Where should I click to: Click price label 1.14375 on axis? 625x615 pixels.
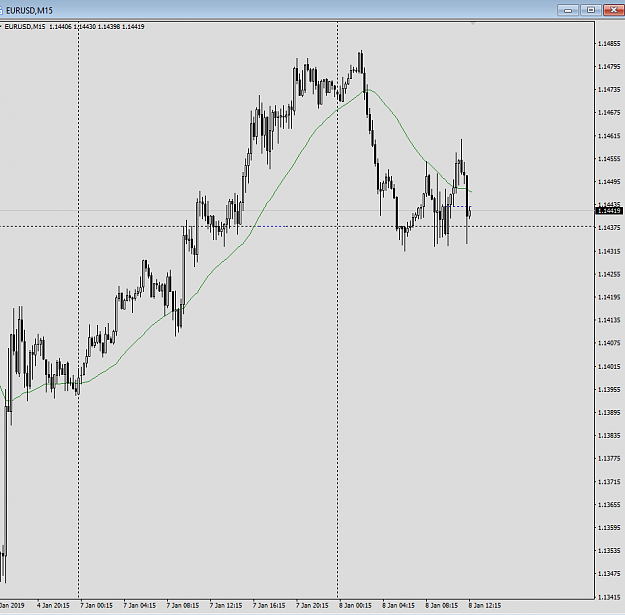click(609, 228)
